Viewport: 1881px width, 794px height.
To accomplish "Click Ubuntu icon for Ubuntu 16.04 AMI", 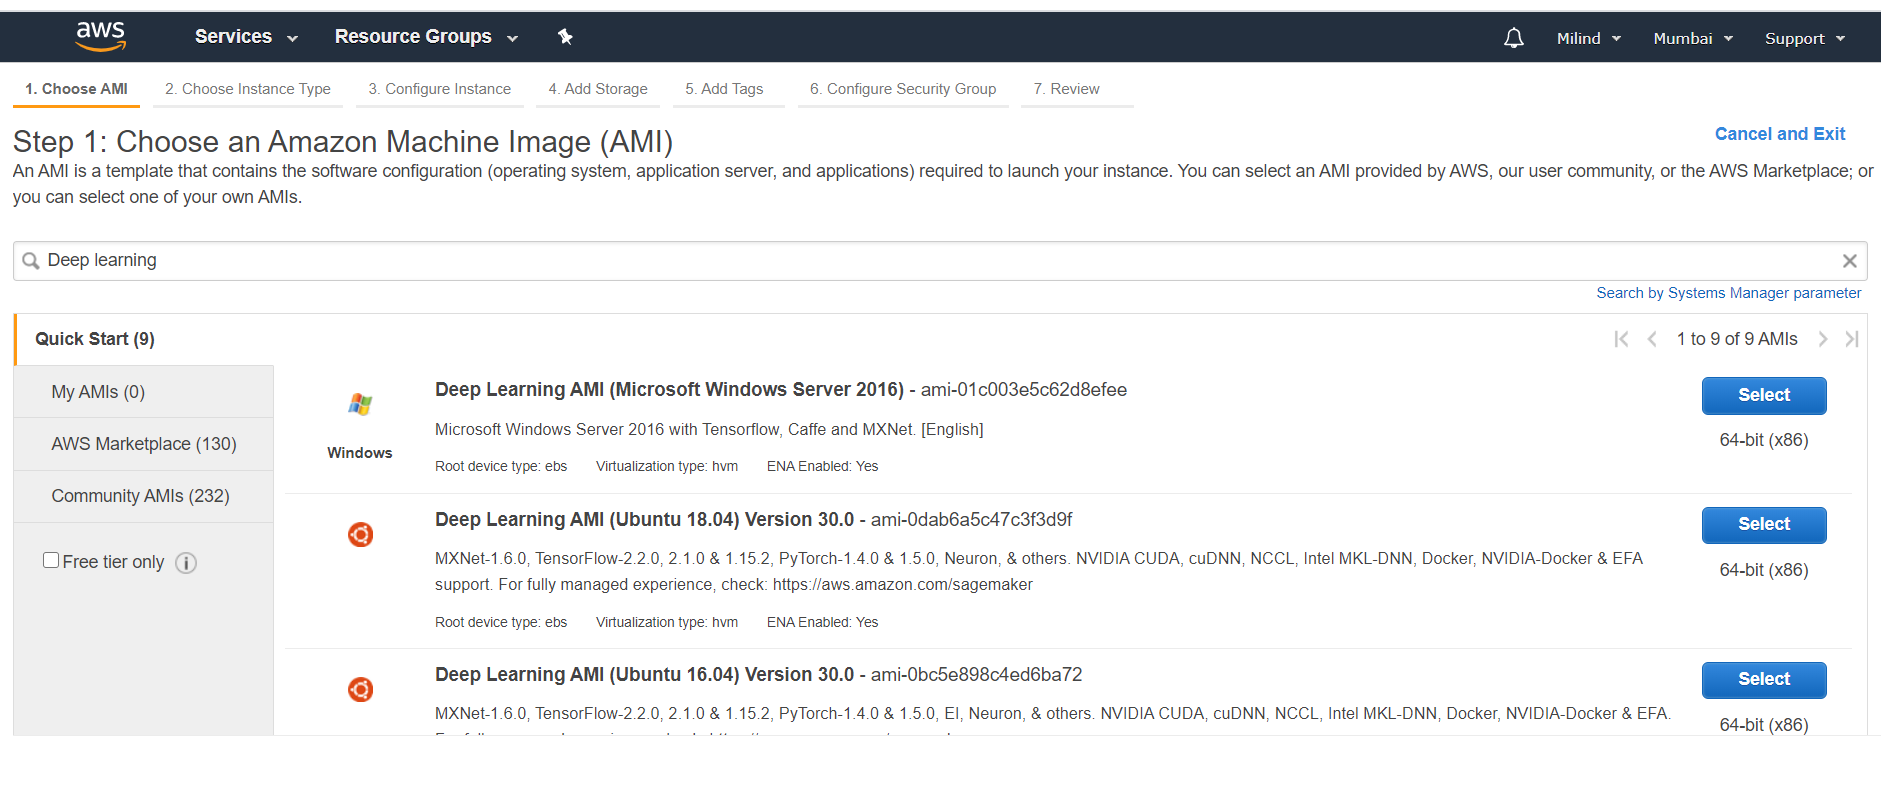I will click(x=360, y=690).
